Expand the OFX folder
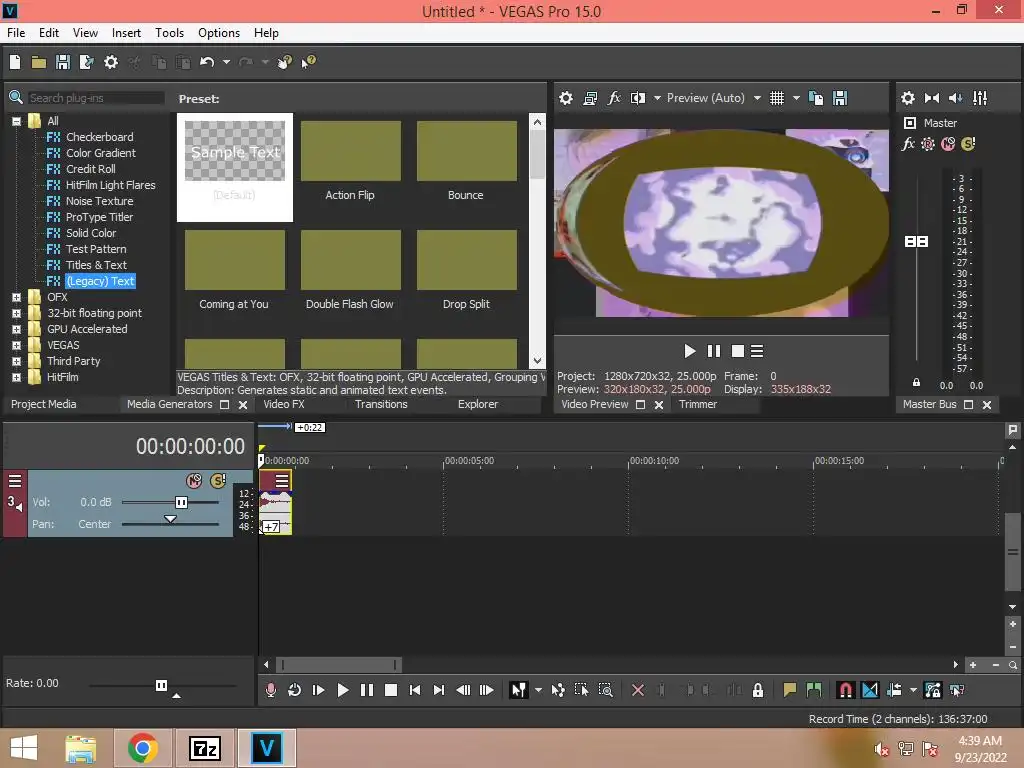The height and width of the screenshot is (768, 1024). coord(16,297)
